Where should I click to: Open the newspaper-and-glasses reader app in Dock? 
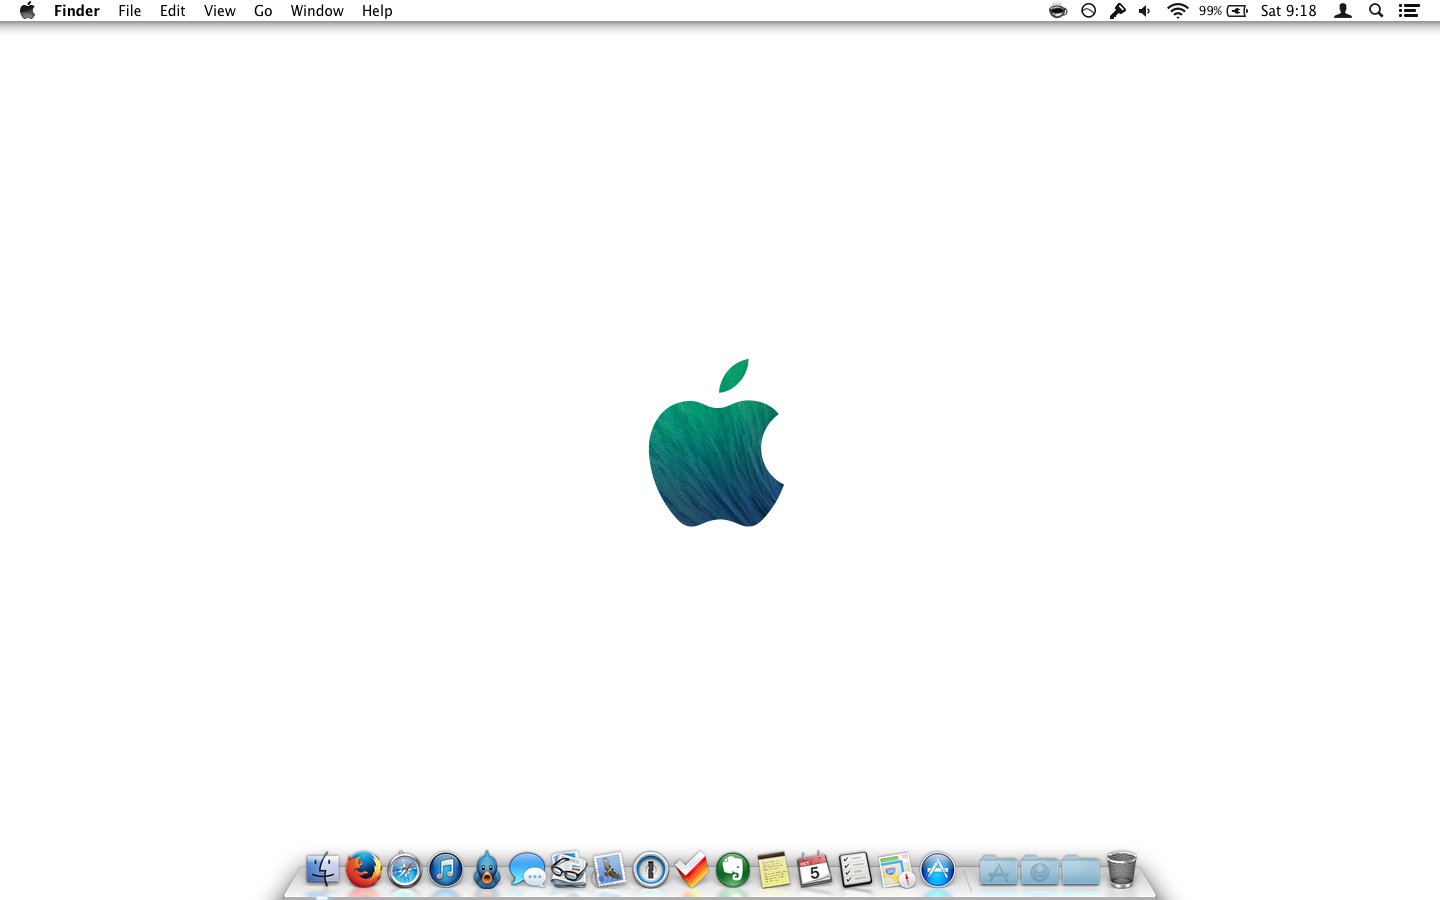point(569,869)
